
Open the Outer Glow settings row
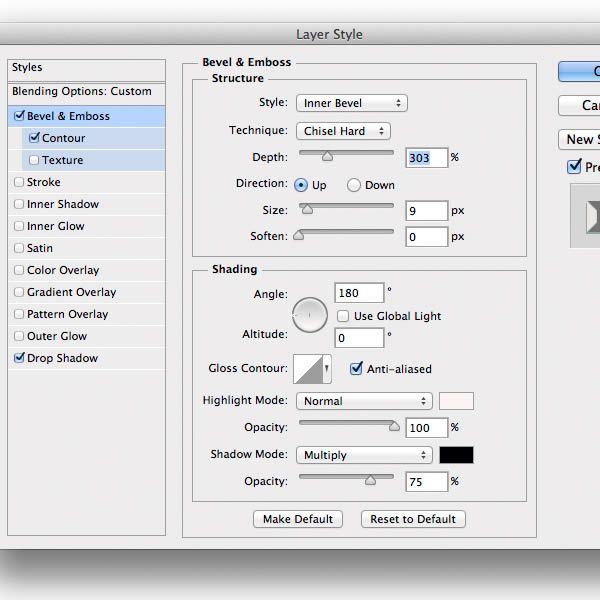[x=86, y=336]
